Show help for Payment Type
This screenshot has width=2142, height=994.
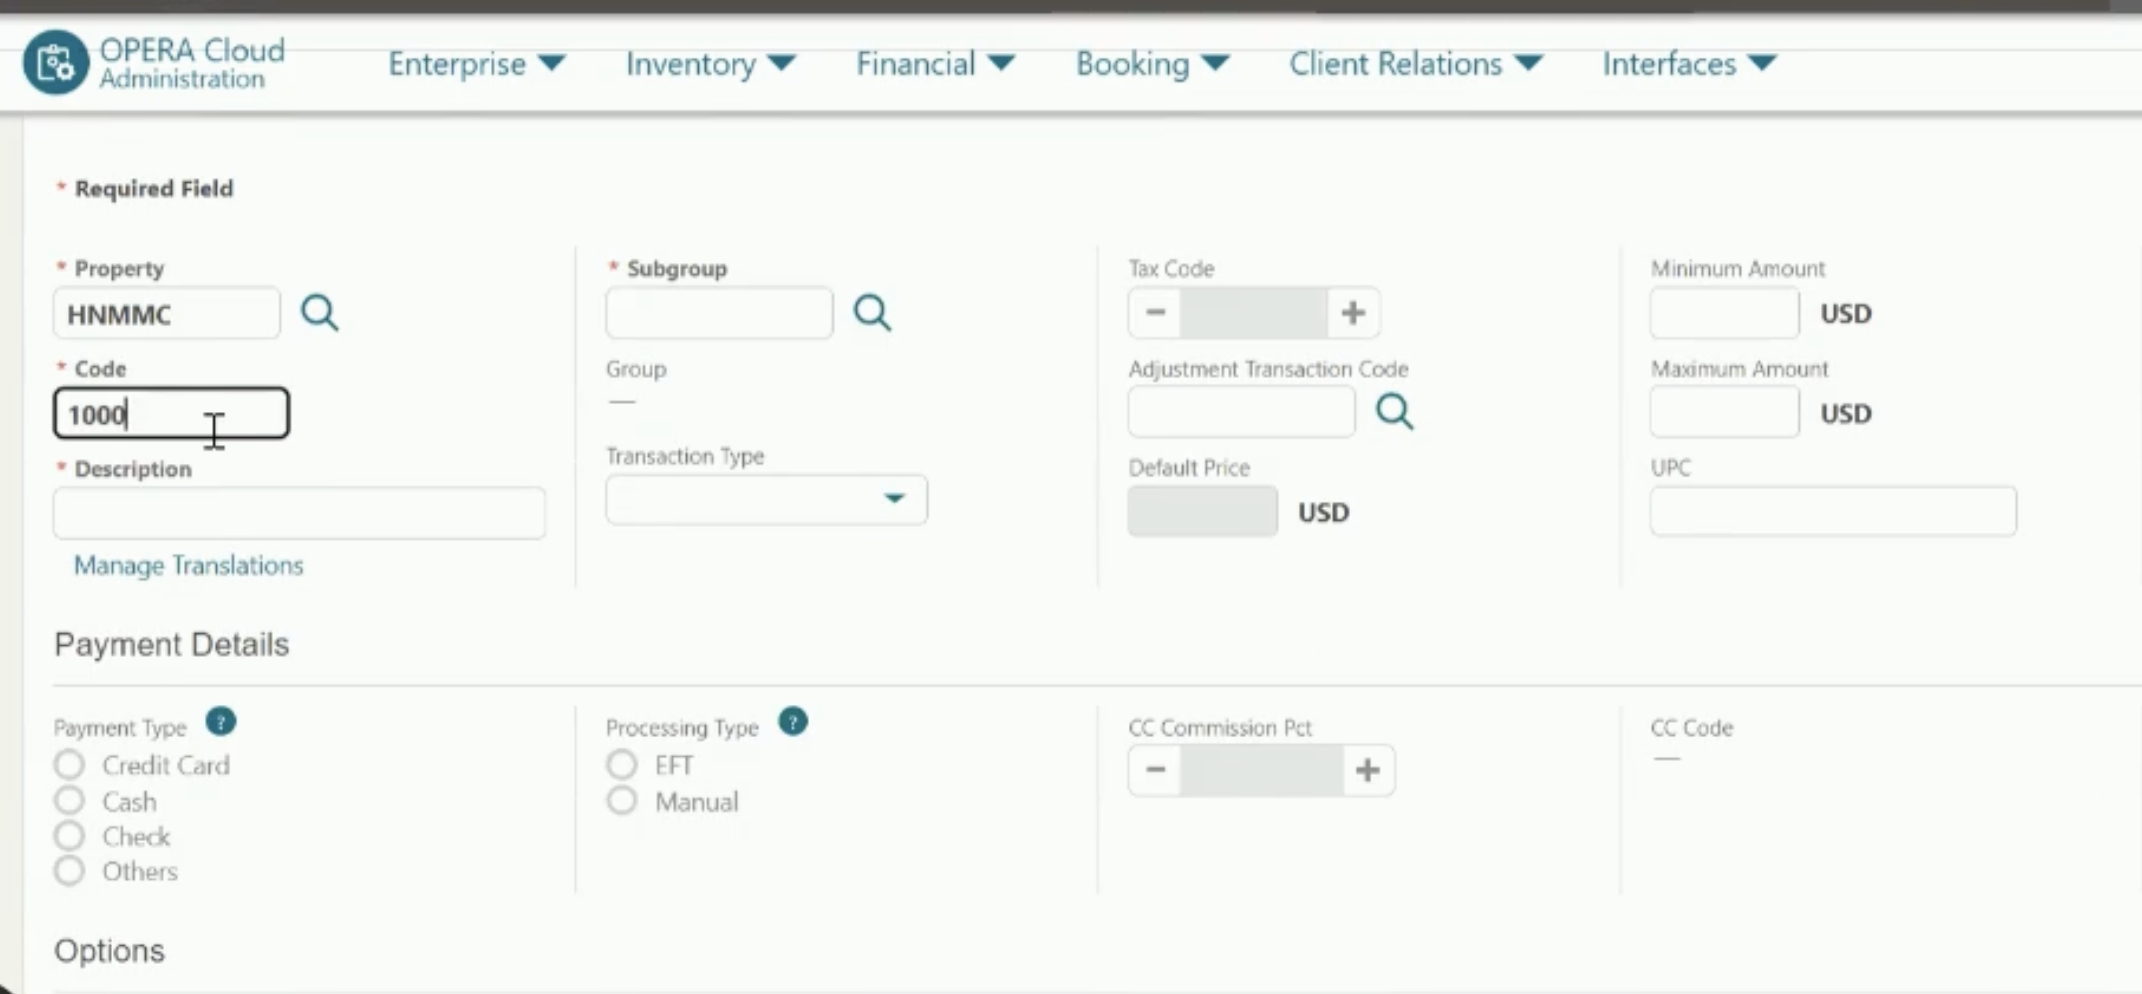[220, 721]
